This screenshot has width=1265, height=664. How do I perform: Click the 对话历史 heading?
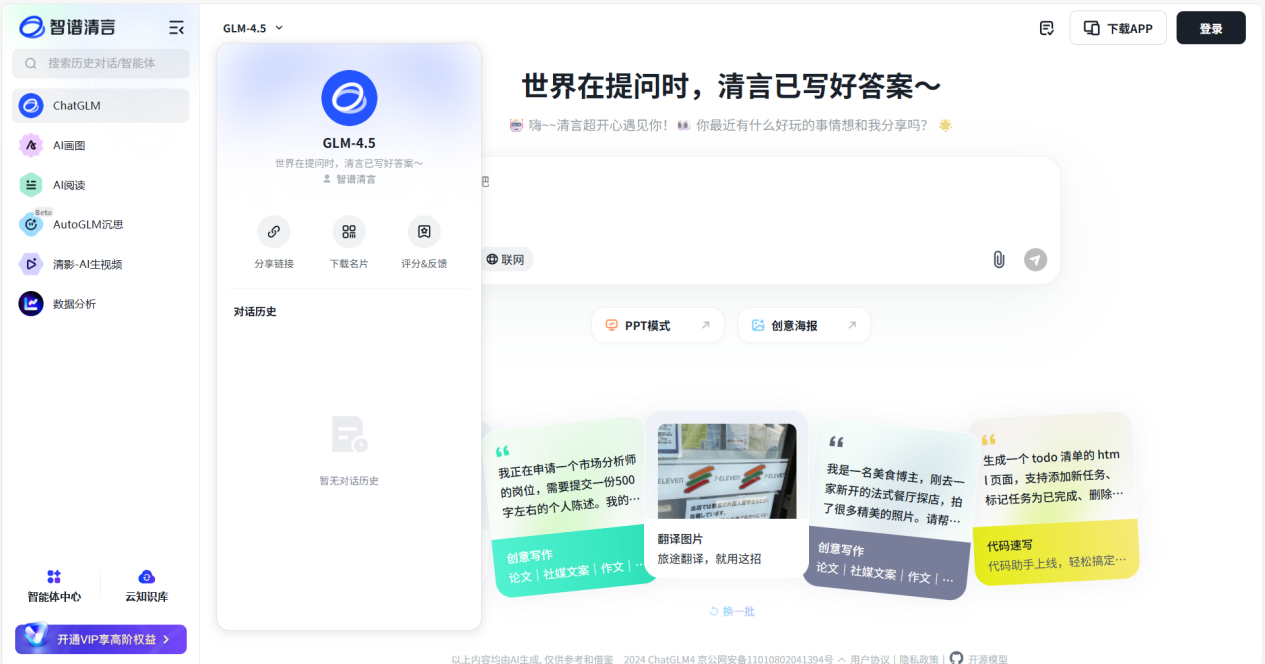click(x=255, y=312)
